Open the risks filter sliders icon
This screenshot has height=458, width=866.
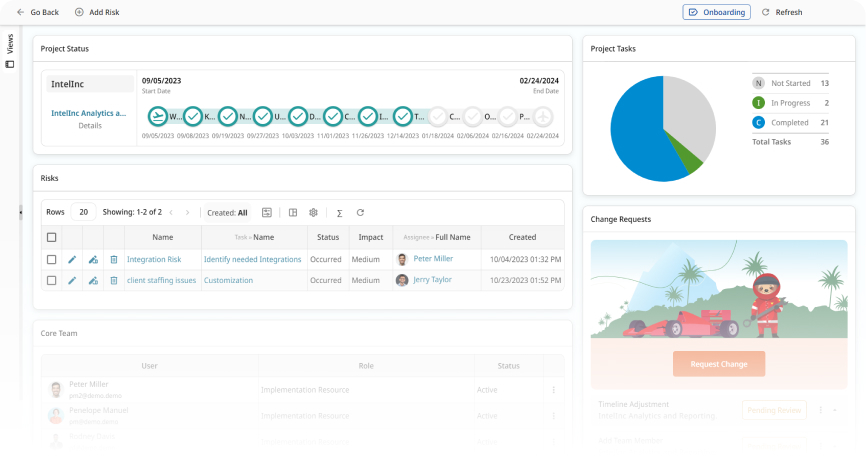click(267, 213)
